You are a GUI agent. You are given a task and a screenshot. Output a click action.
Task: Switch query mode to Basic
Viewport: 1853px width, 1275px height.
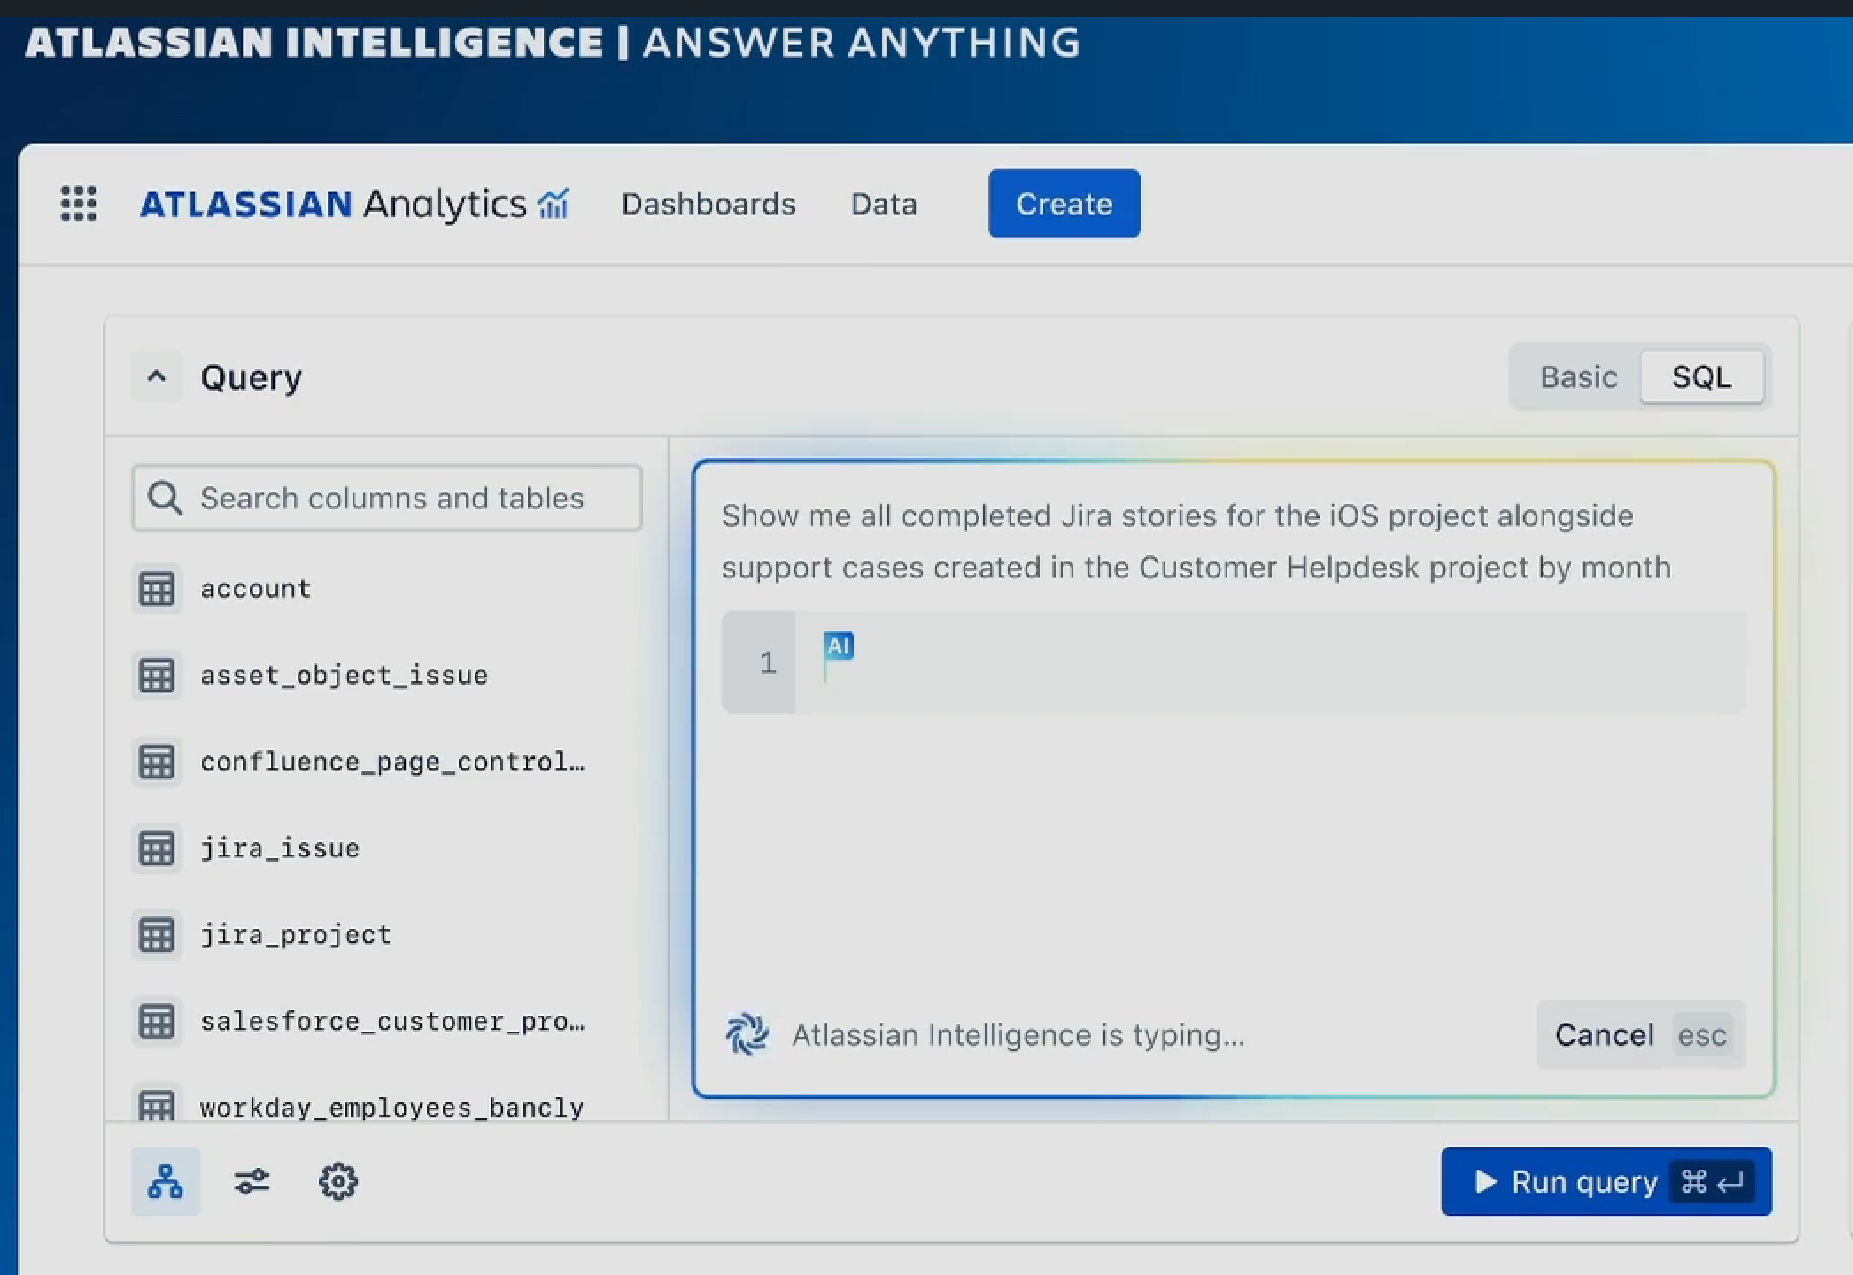point(1578,377)
